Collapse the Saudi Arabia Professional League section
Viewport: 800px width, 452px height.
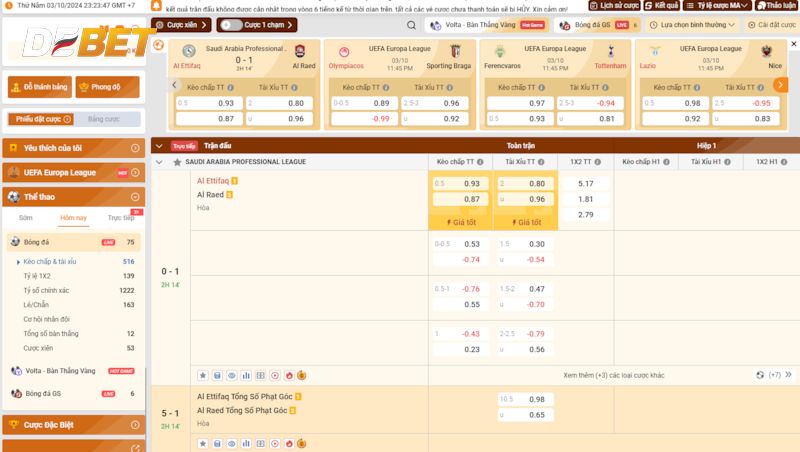(x=158, y=161)
